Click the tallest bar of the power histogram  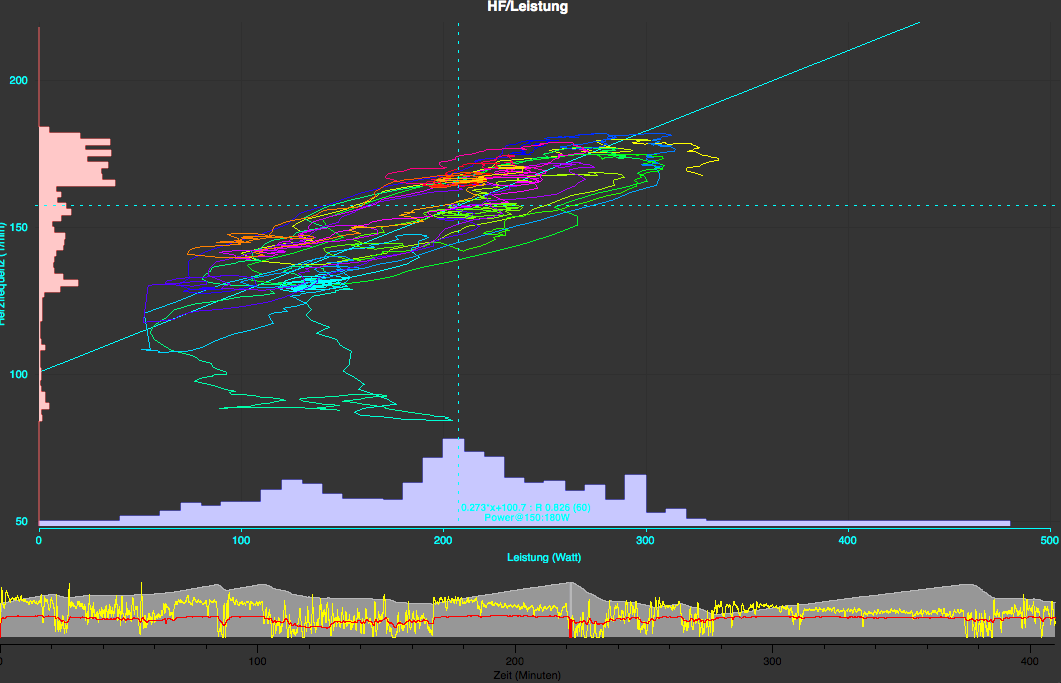[x=453, y=482]
